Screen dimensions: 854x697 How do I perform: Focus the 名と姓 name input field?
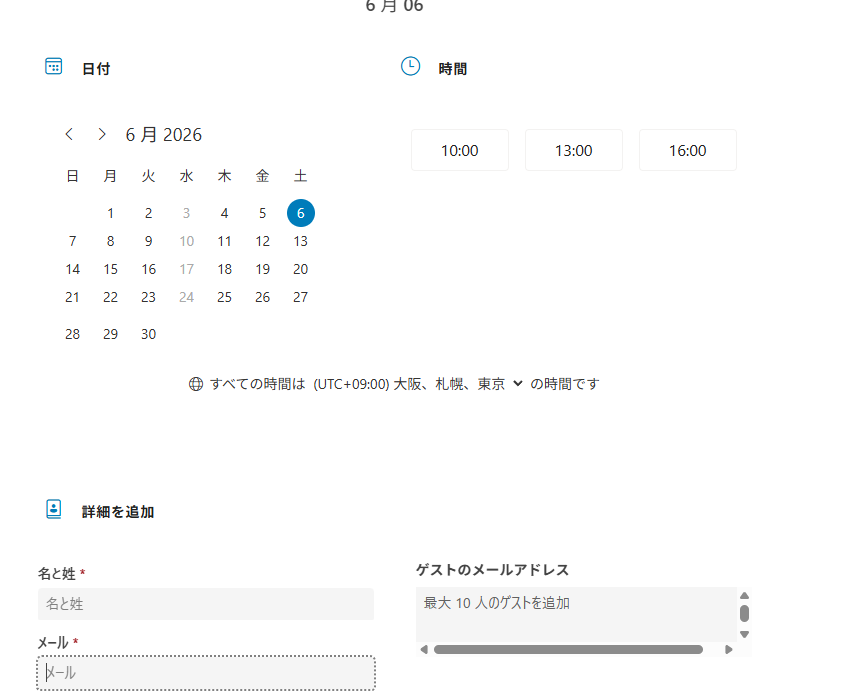[x=206, y=604]
